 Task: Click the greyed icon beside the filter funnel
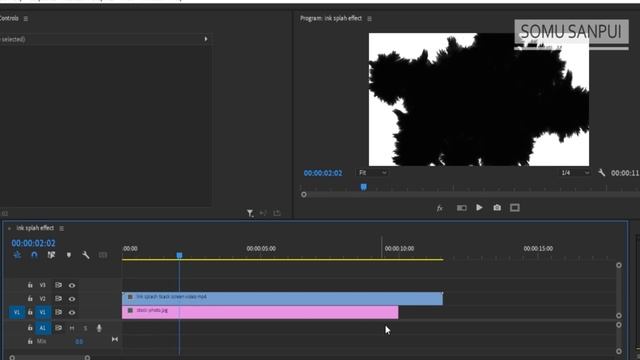click(x=263, y=213)
